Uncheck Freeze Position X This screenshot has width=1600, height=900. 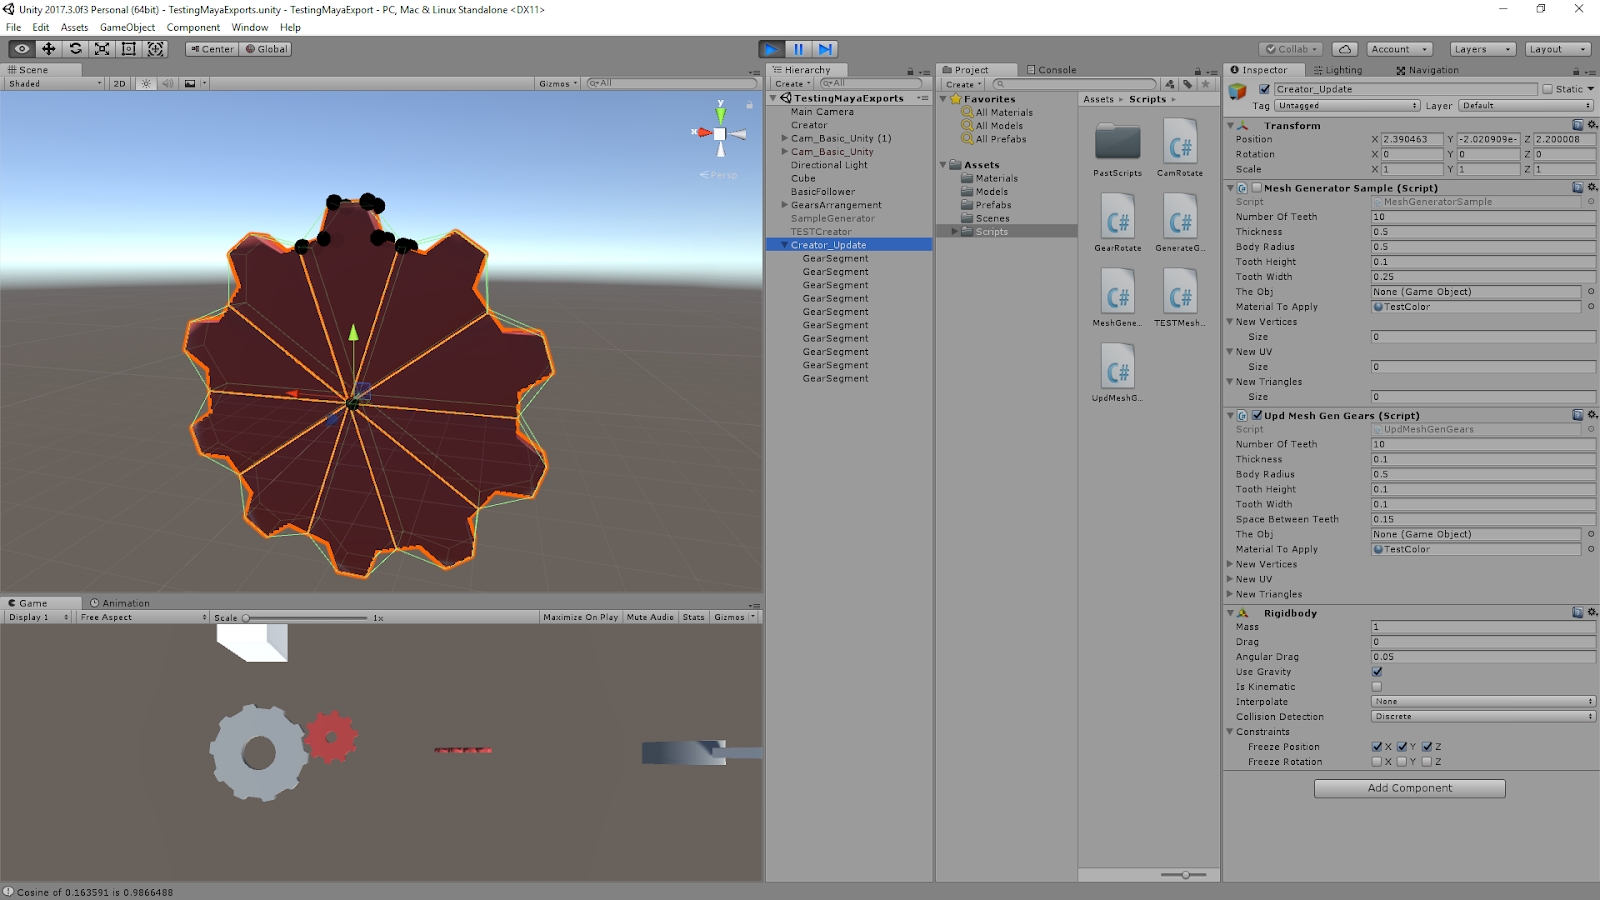point(1377,747)
